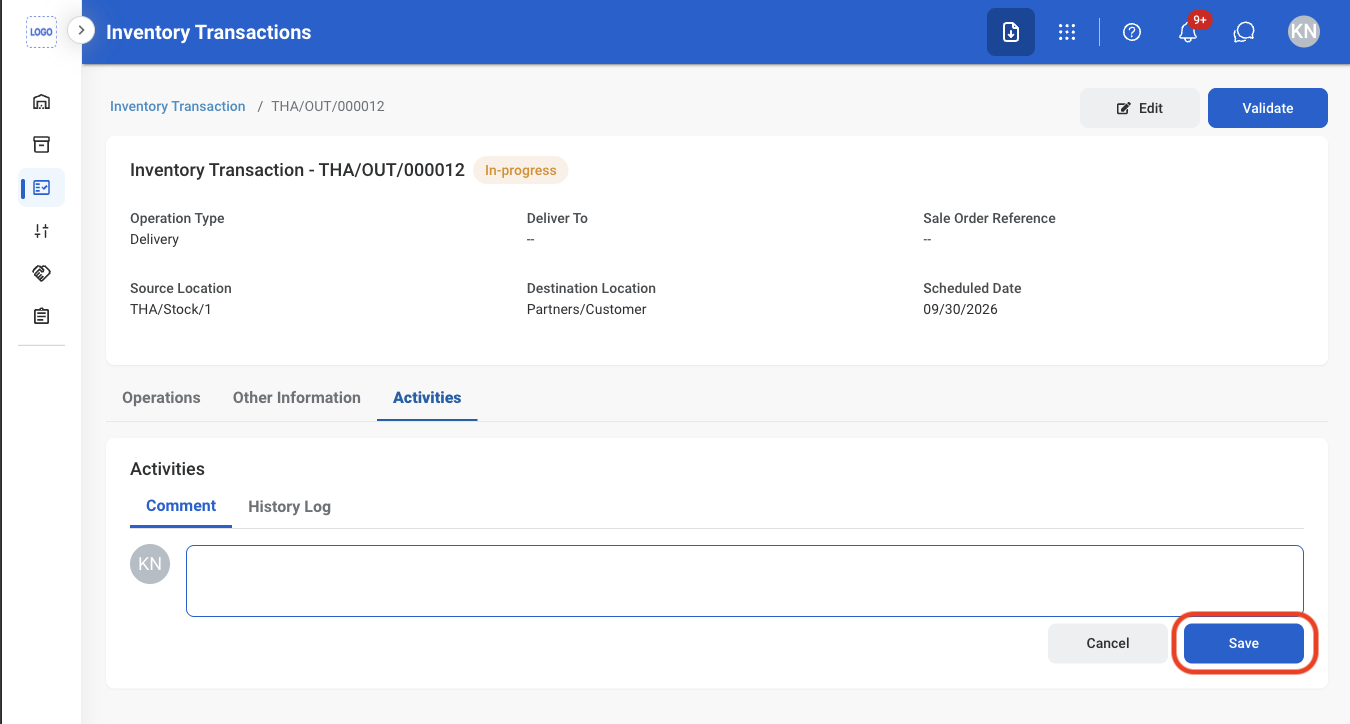The width and height of the screenshot is (1350, 724).
Task: Cancel the comment entry
Action: coord(1108,643)
